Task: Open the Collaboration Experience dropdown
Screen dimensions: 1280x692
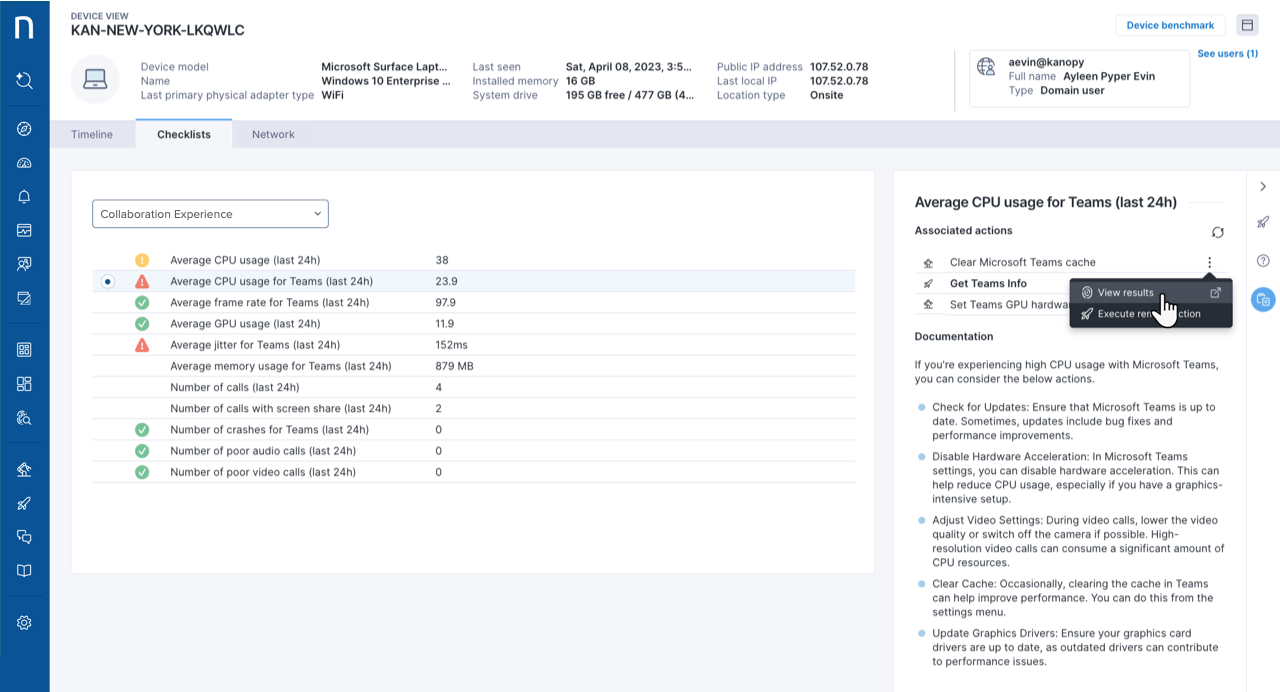Action: pyautogui.click(x=210, y=213)
